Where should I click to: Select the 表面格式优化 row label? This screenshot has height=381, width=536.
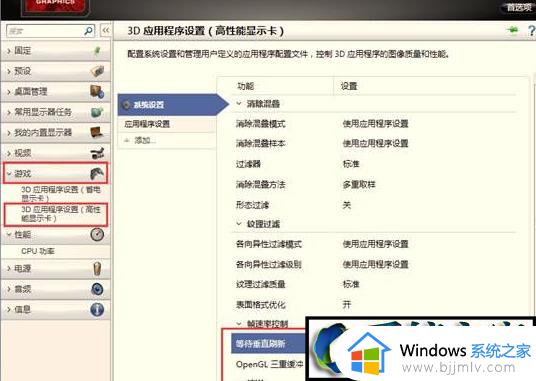(260, 304)
